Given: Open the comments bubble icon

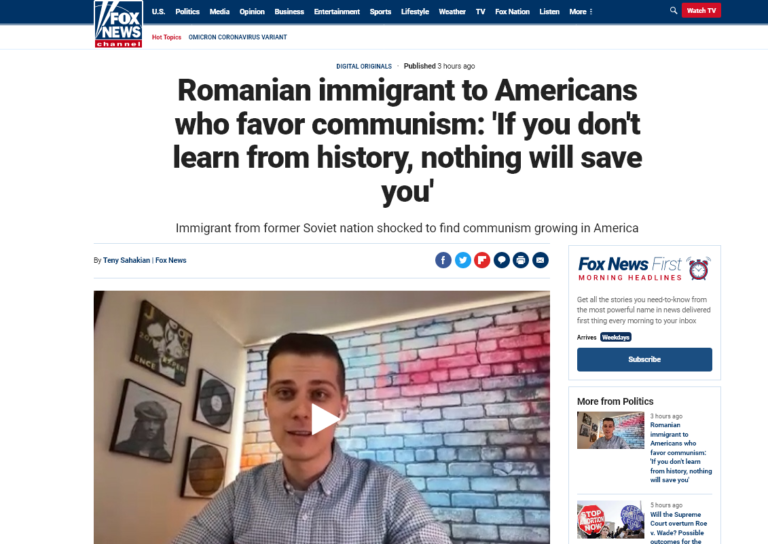Looking at the screenshot, I should click(x=502, y=260).
